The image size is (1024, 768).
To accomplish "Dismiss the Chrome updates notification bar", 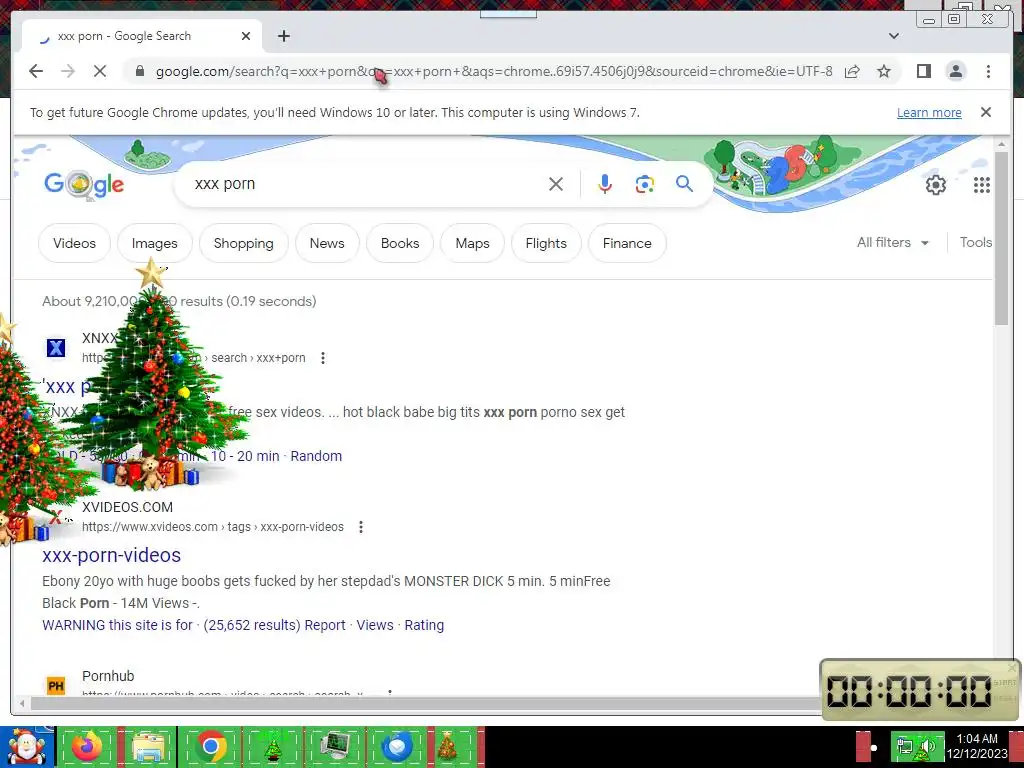I will pyautogui.click(x=986, y=112).
